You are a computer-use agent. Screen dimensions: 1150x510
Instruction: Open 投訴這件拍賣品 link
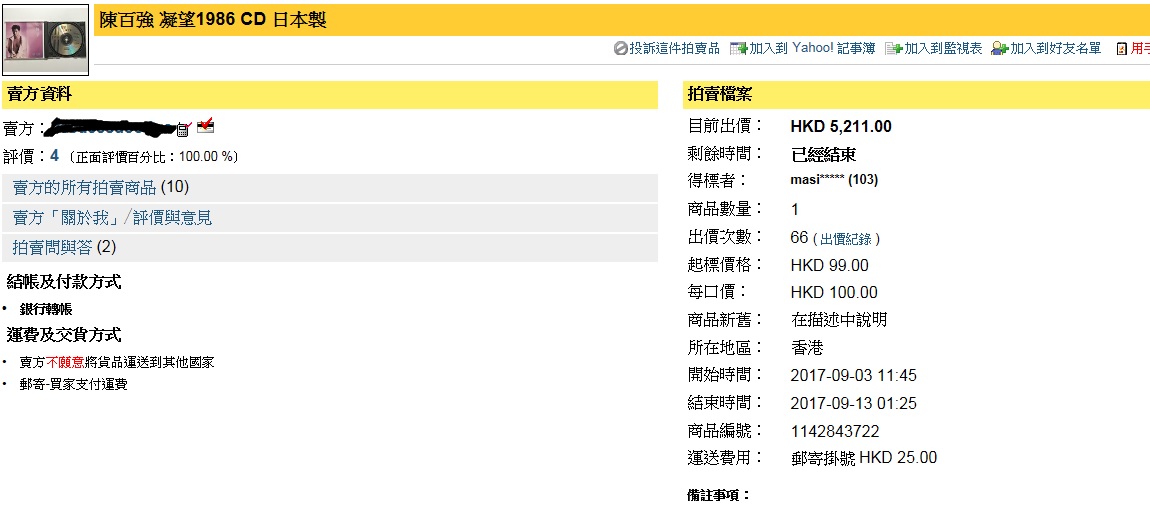(674, 48)
